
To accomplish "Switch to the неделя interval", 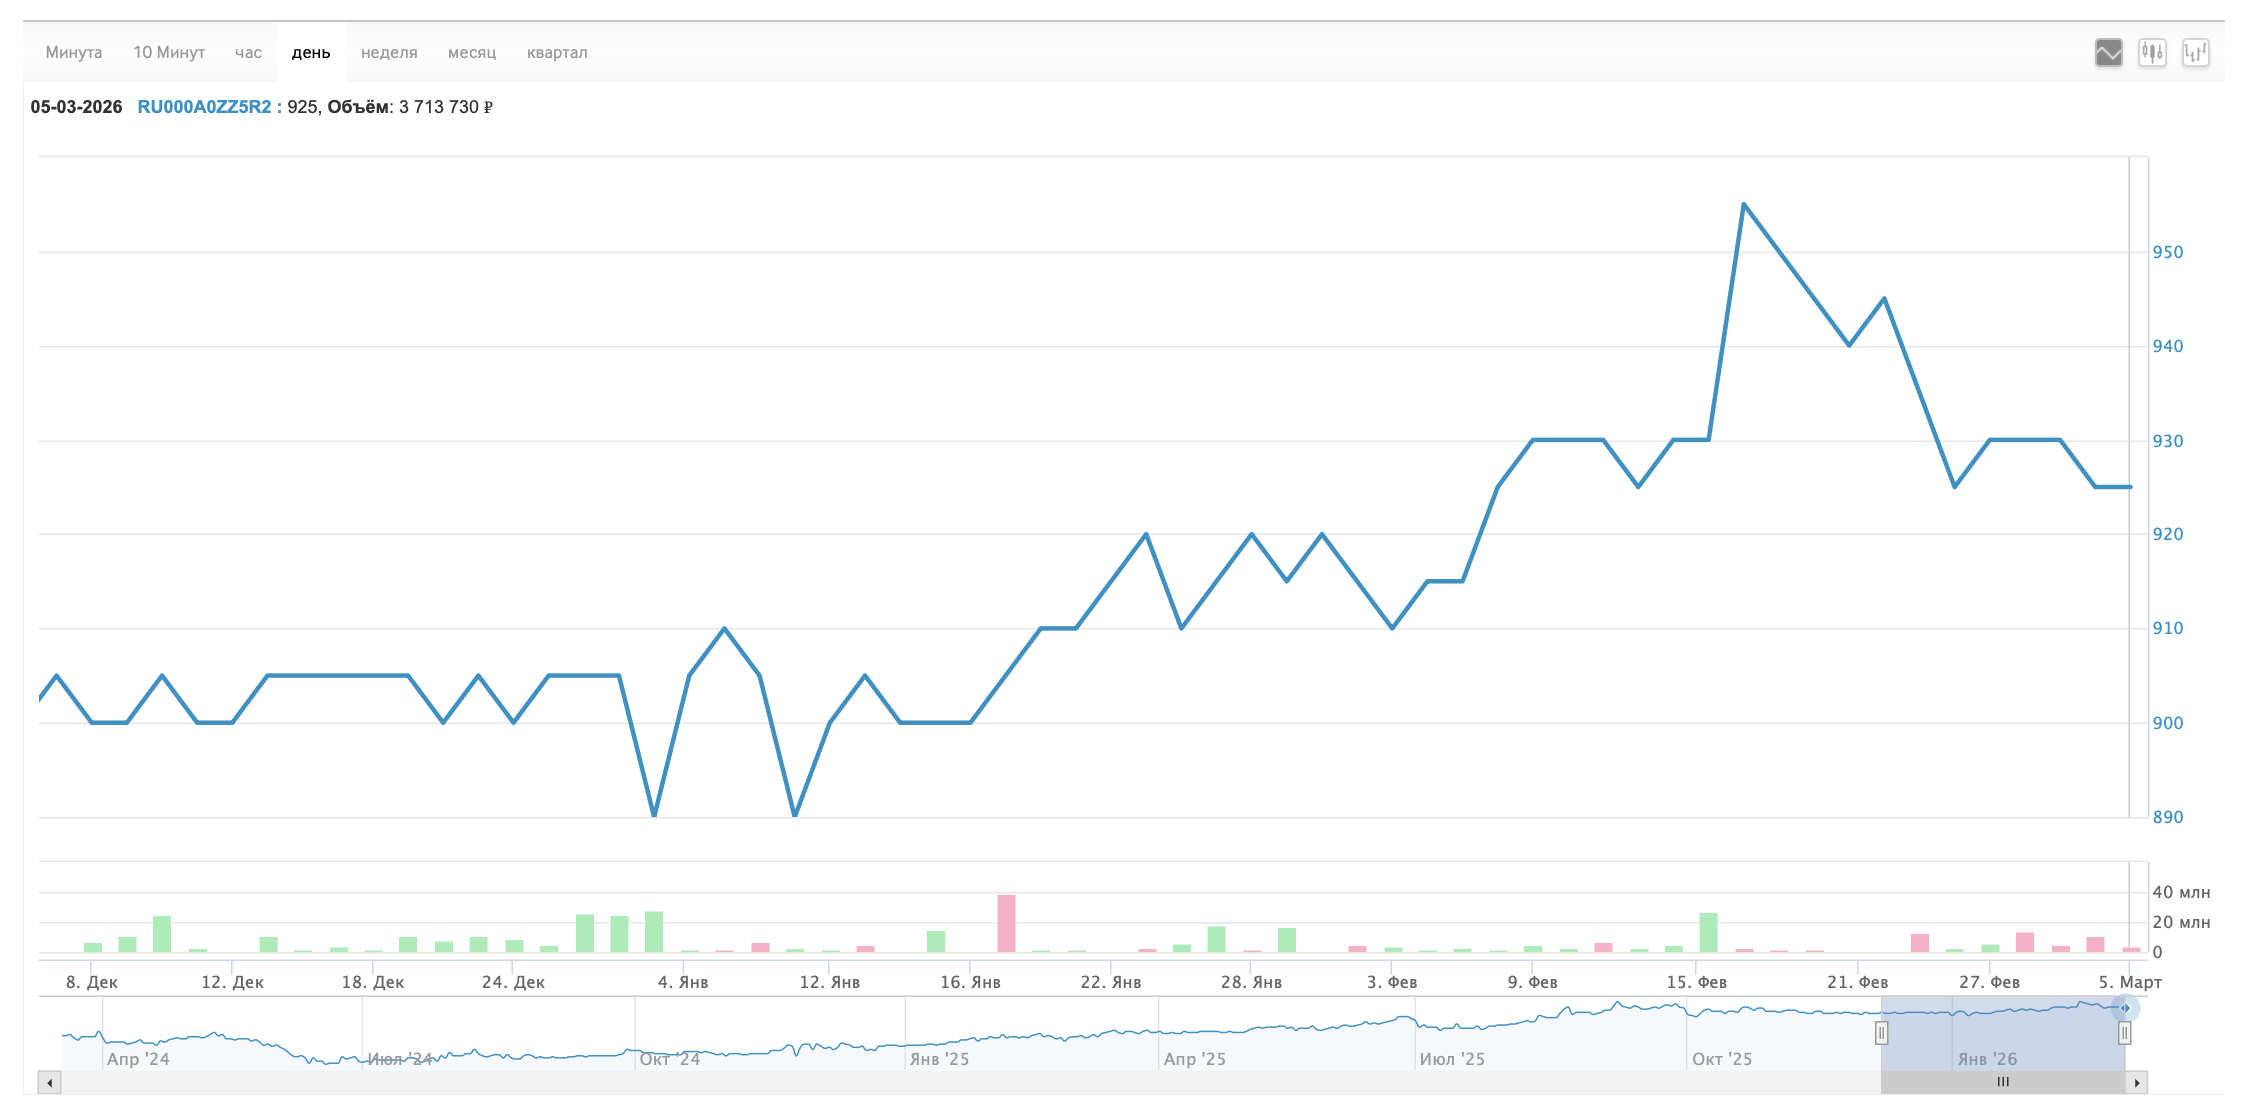I will click(x=389, y=53).
